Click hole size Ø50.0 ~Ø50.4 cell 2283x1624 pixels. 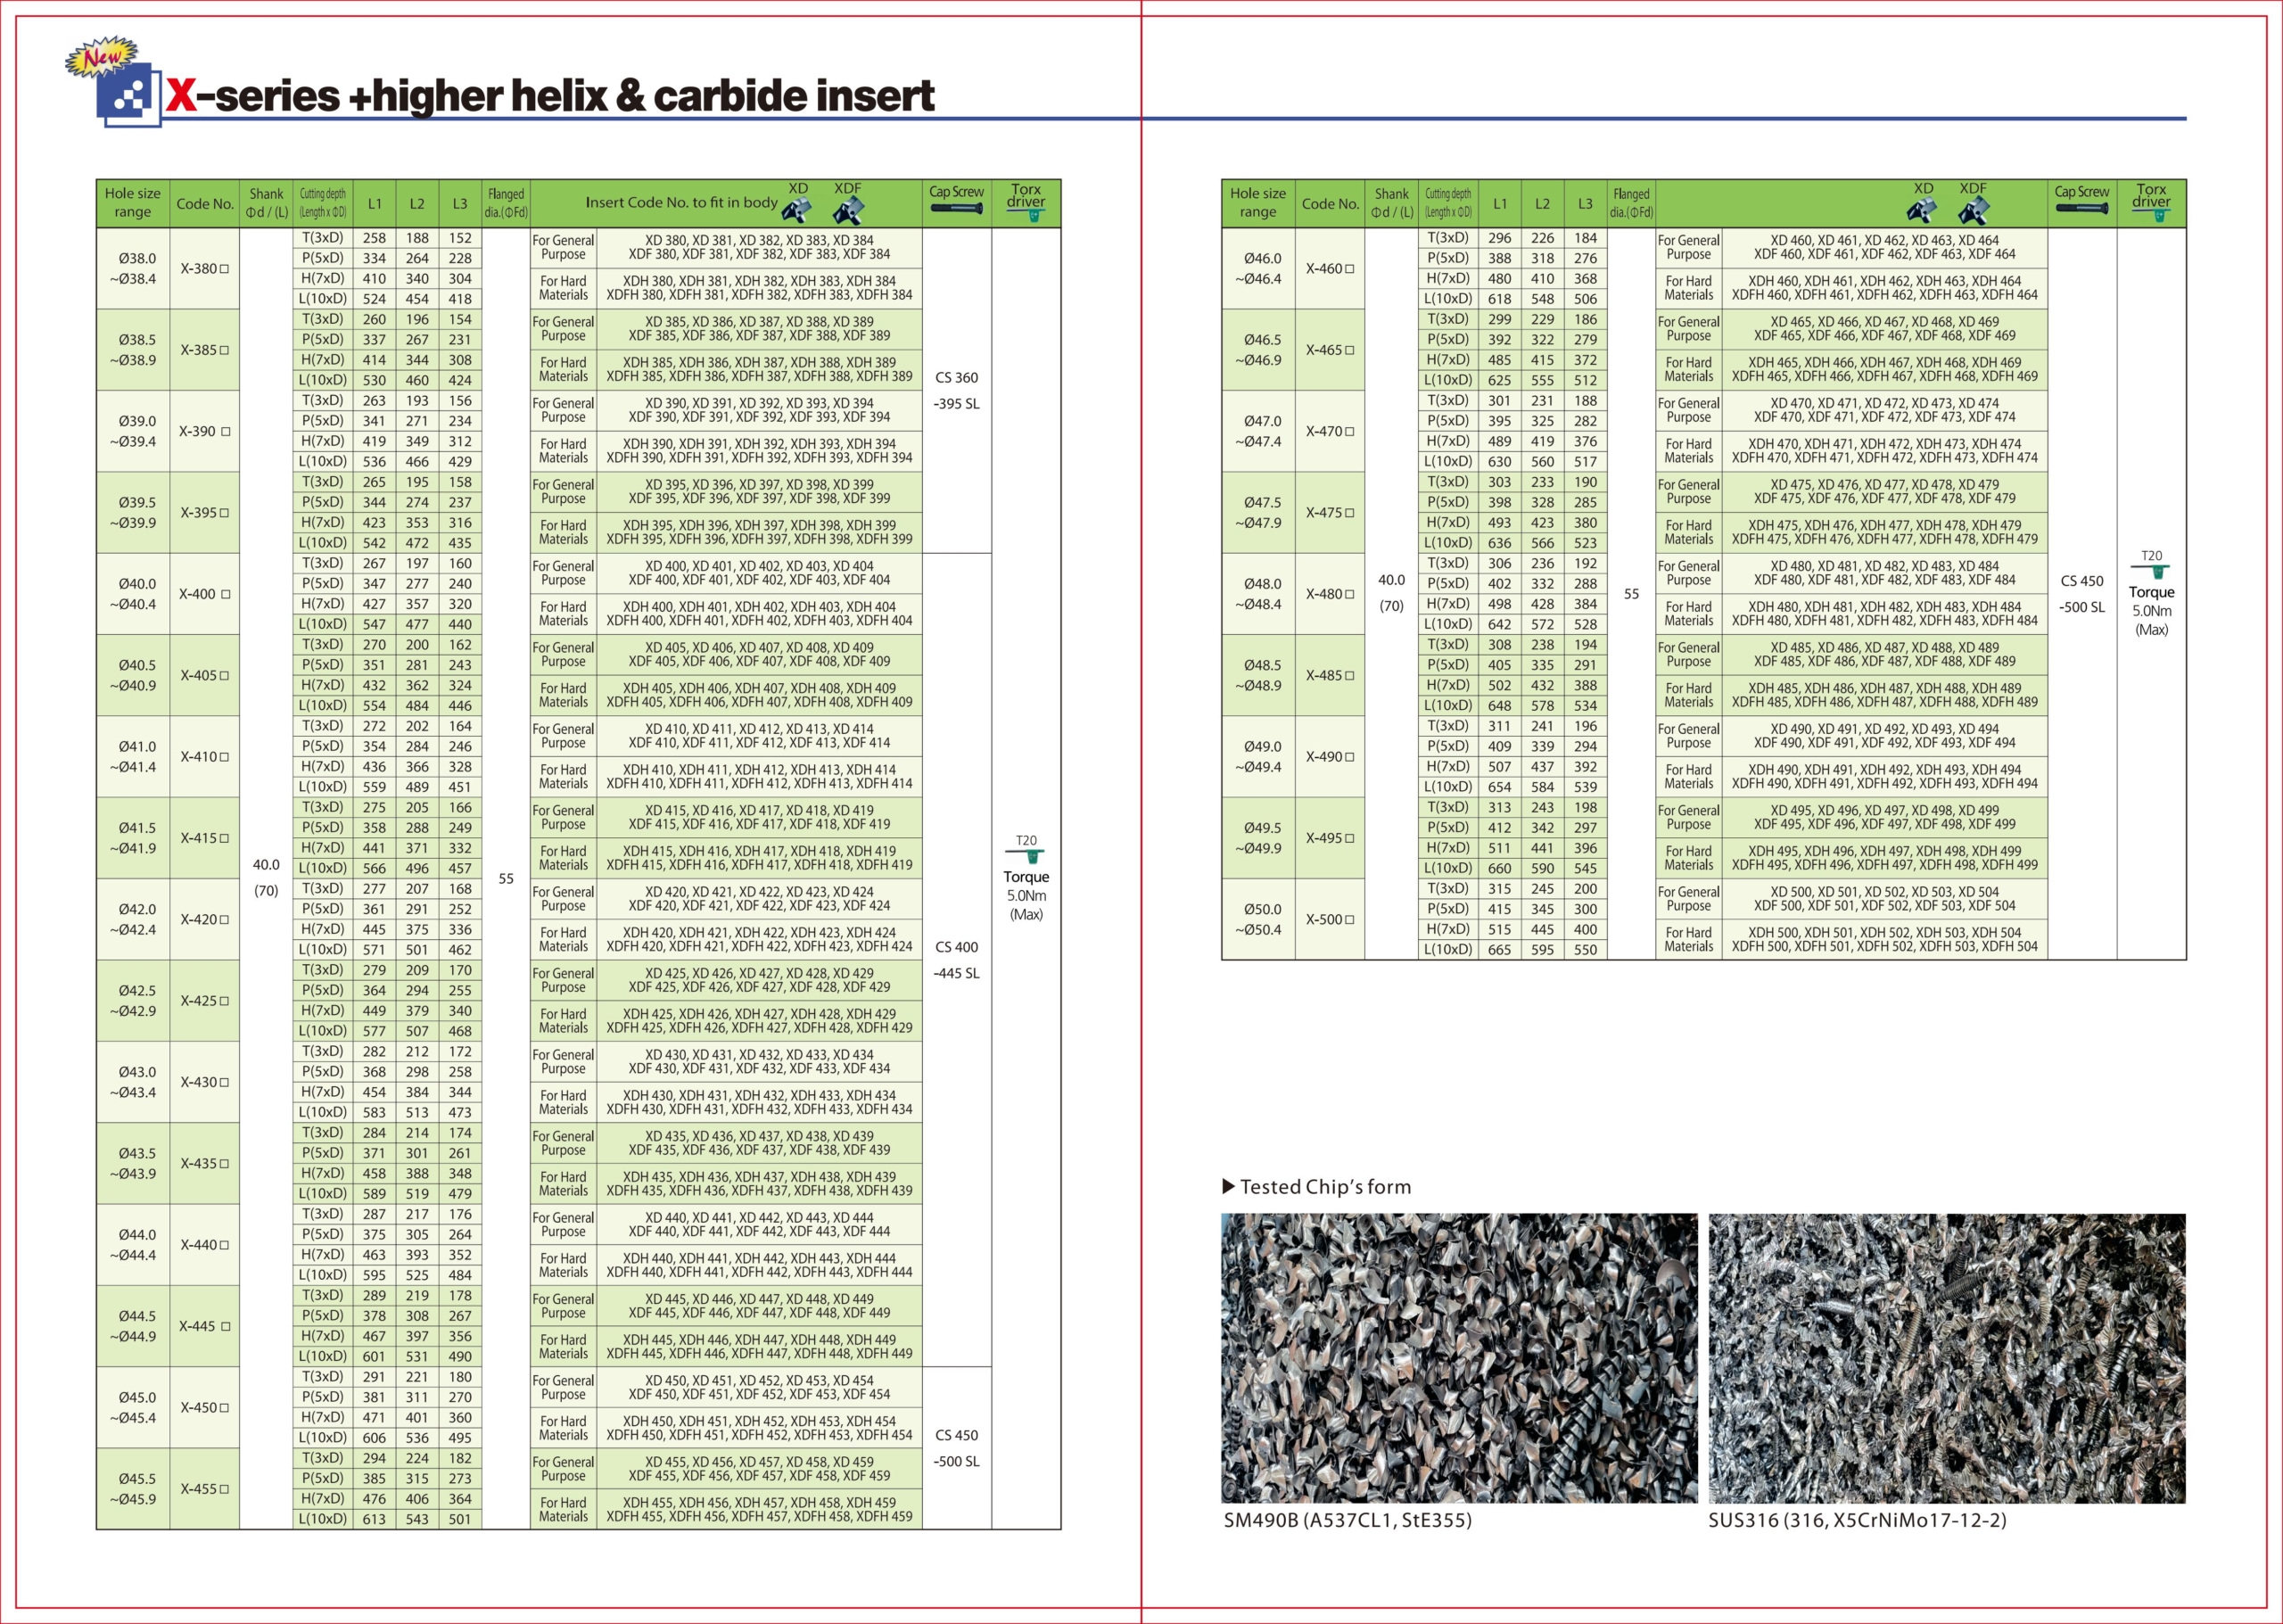(x=1258, y=920)
